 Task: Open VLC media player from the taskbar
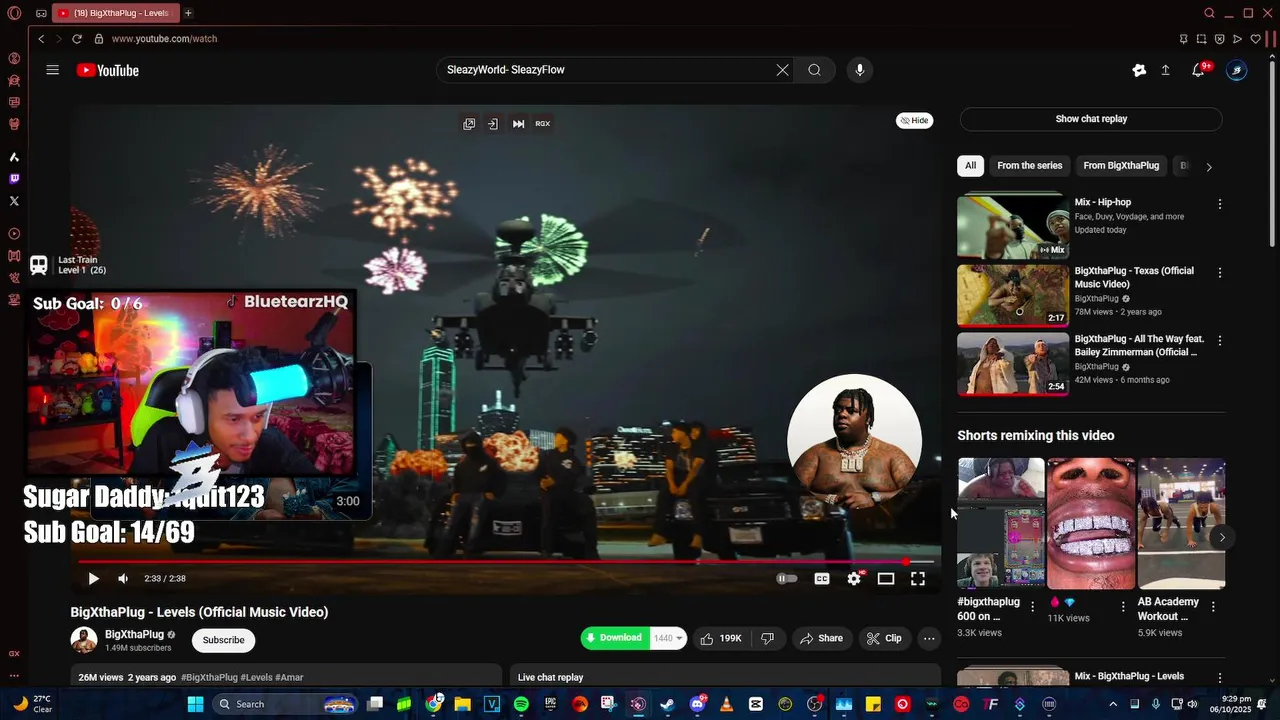click(727, 704)
